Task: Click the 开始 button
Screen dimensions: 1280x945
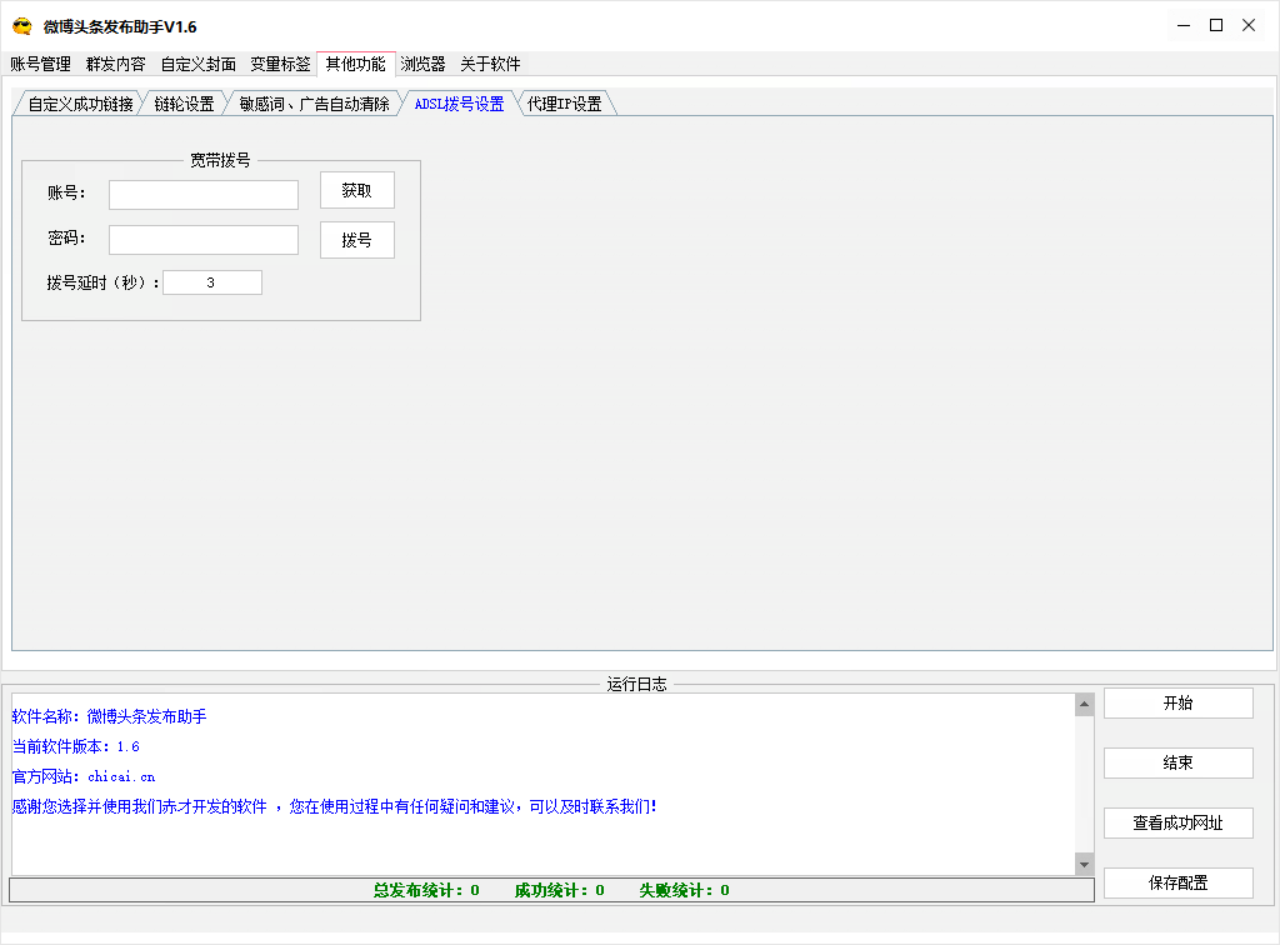Action: coord(1178,703)
